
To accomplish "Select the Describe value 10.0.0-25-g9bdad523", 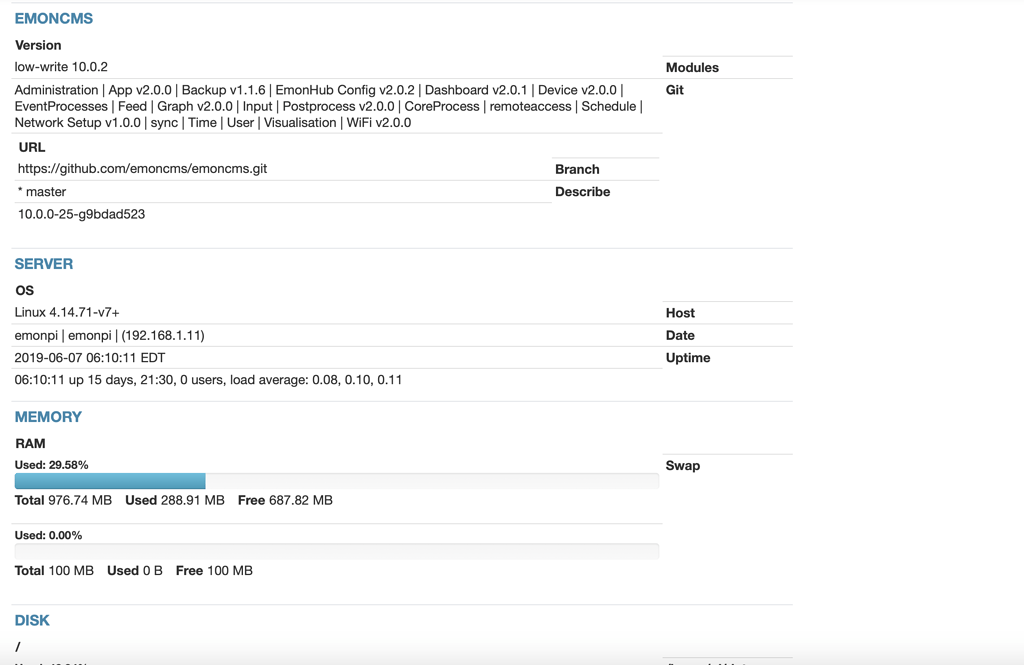I will pyautogui.click(x=79, y=213).
